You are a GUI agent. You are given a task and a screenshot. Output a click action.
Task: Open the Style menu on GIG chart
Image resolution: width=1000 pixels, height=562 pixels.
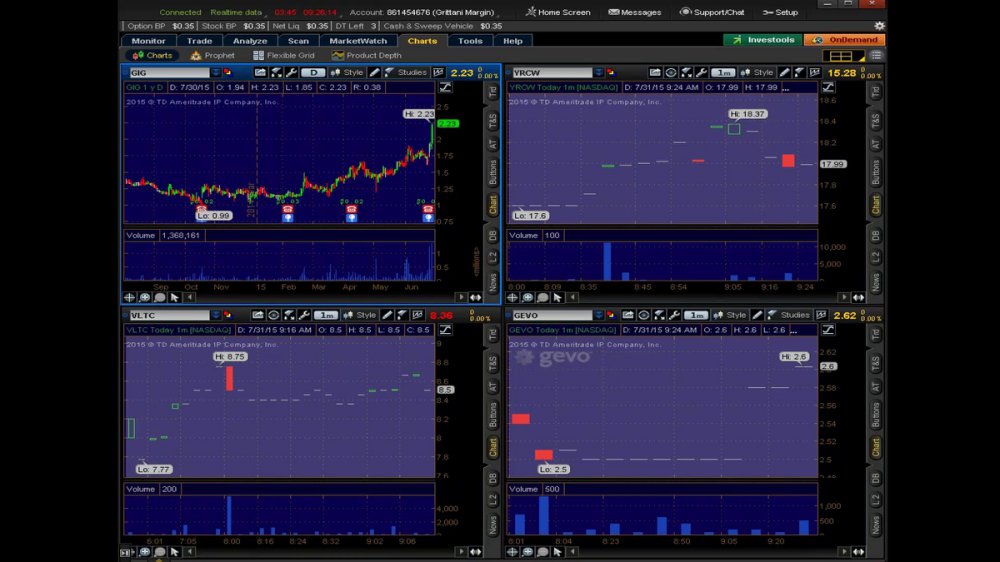point(347,73)
